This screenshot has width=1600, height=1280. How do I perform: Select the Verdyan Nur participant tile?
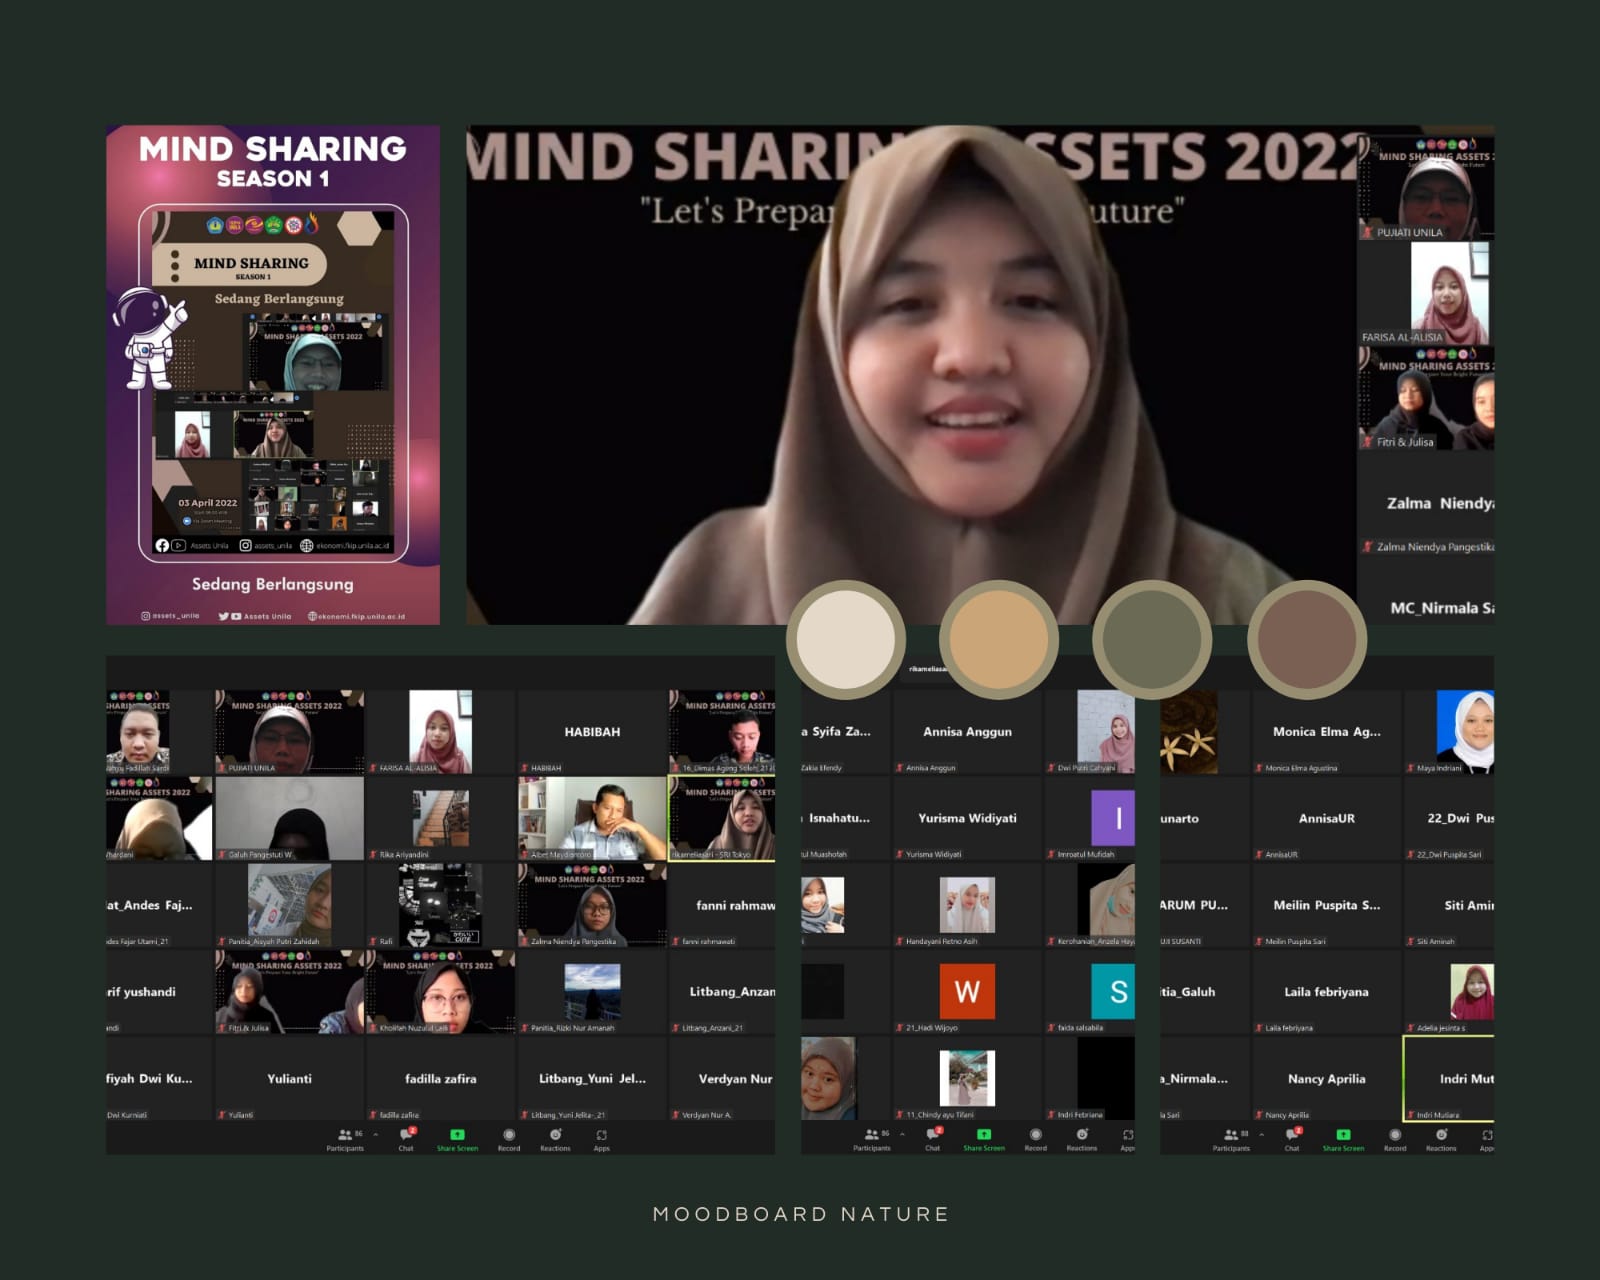pos(722,1078)
